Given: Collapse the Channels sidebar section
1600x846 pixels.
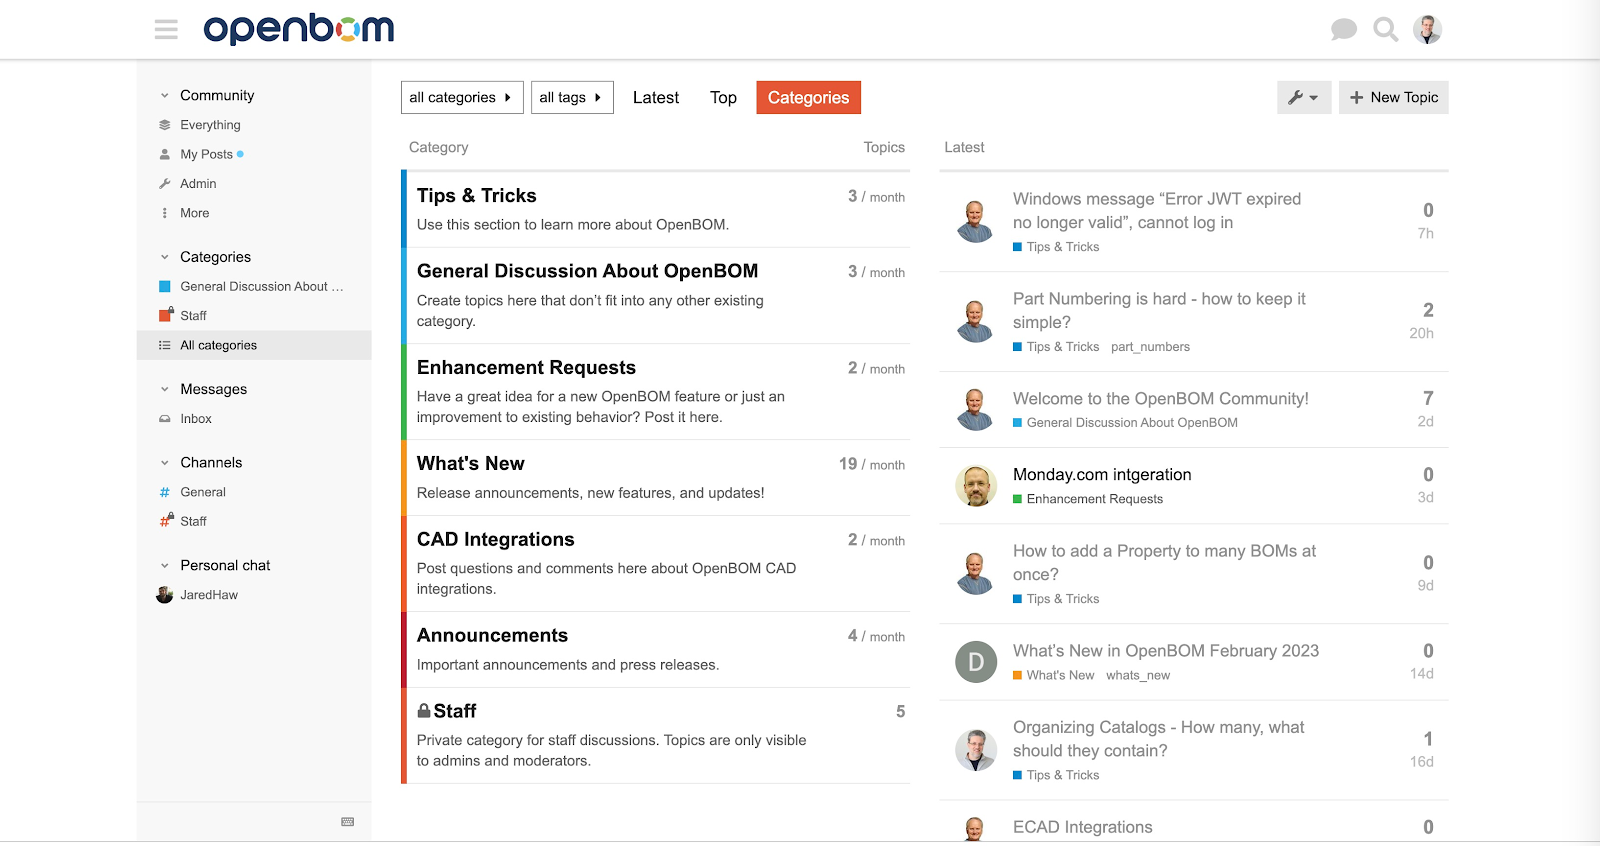Looking at the screenshot, I should [165, 463].
